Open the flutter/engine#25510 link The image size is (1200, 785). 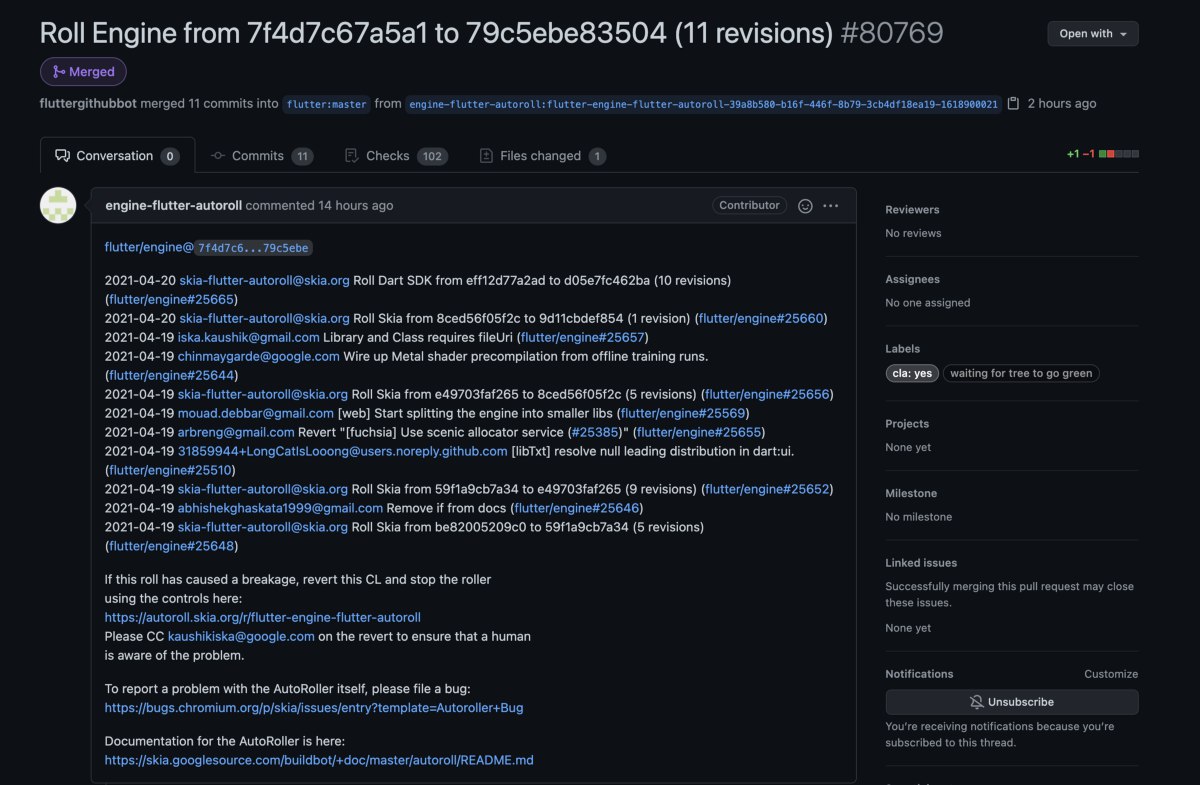[x=171, y=470]
